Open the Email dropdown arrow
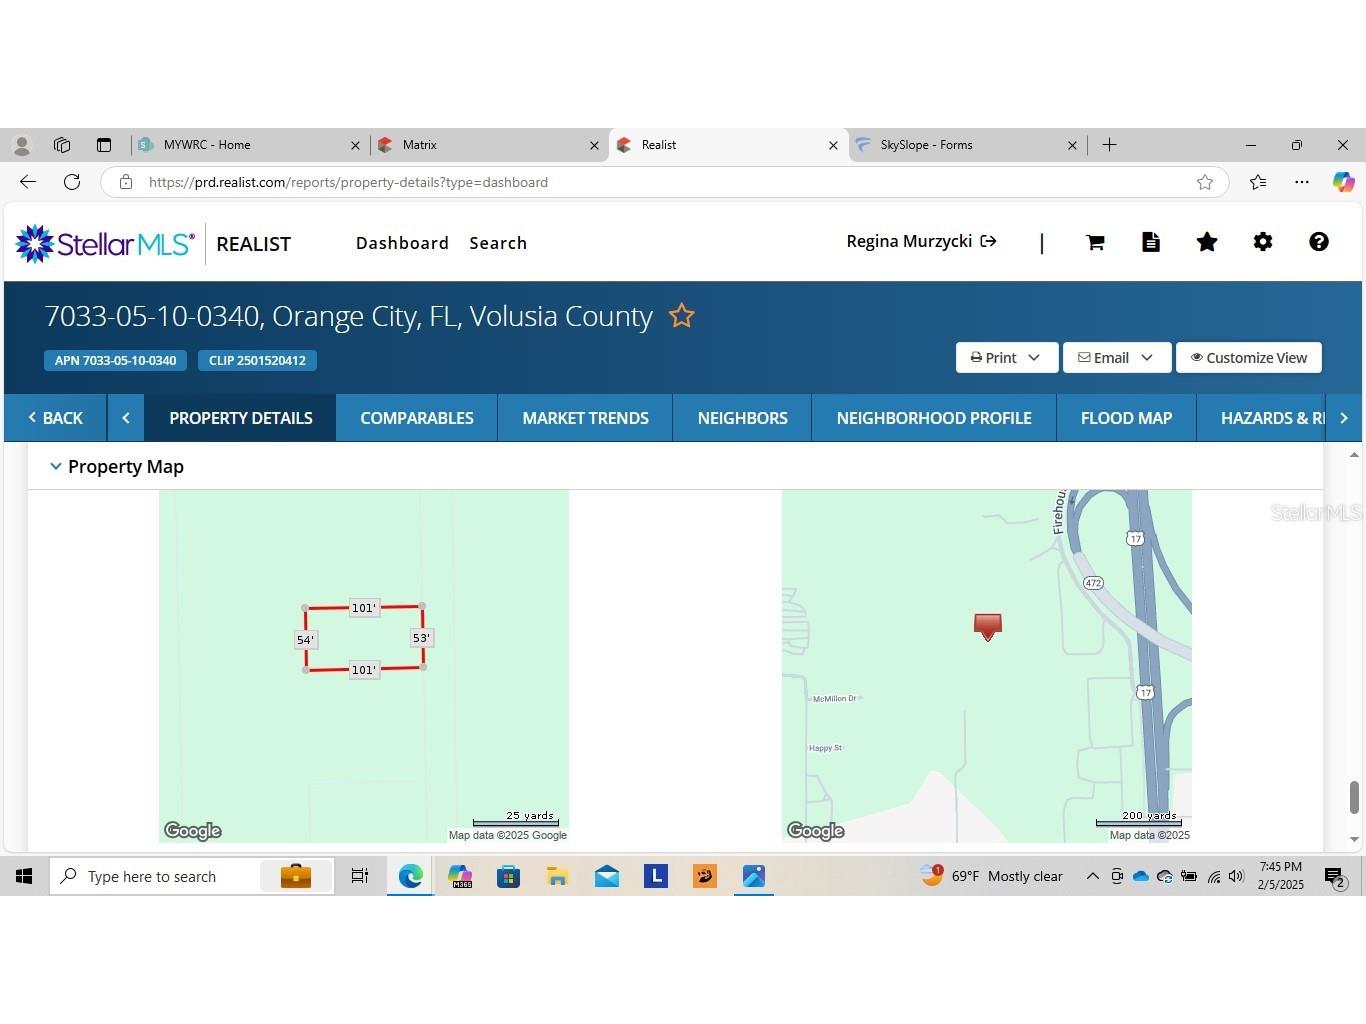This screenshot has height=1024, width=1366. pyautogui.click(x=1147, y=357)
